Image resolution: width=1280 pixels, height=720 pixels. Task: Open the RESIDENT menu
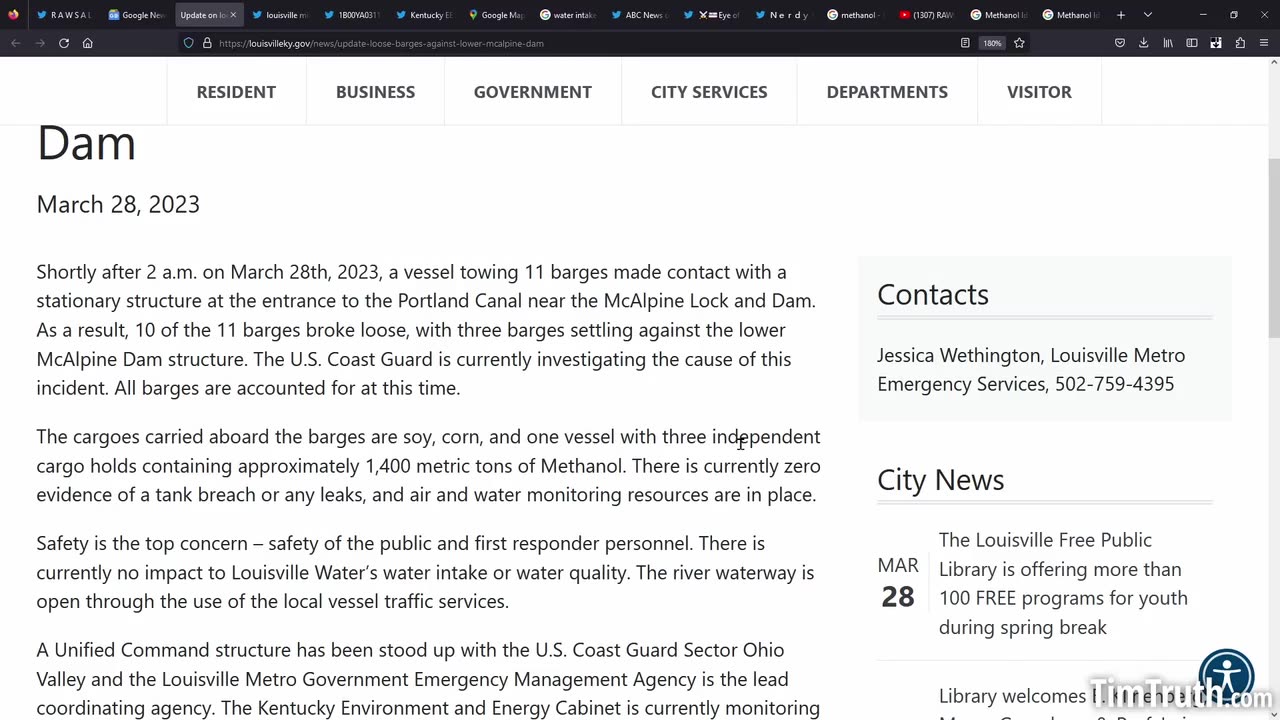tap(236, 91)
